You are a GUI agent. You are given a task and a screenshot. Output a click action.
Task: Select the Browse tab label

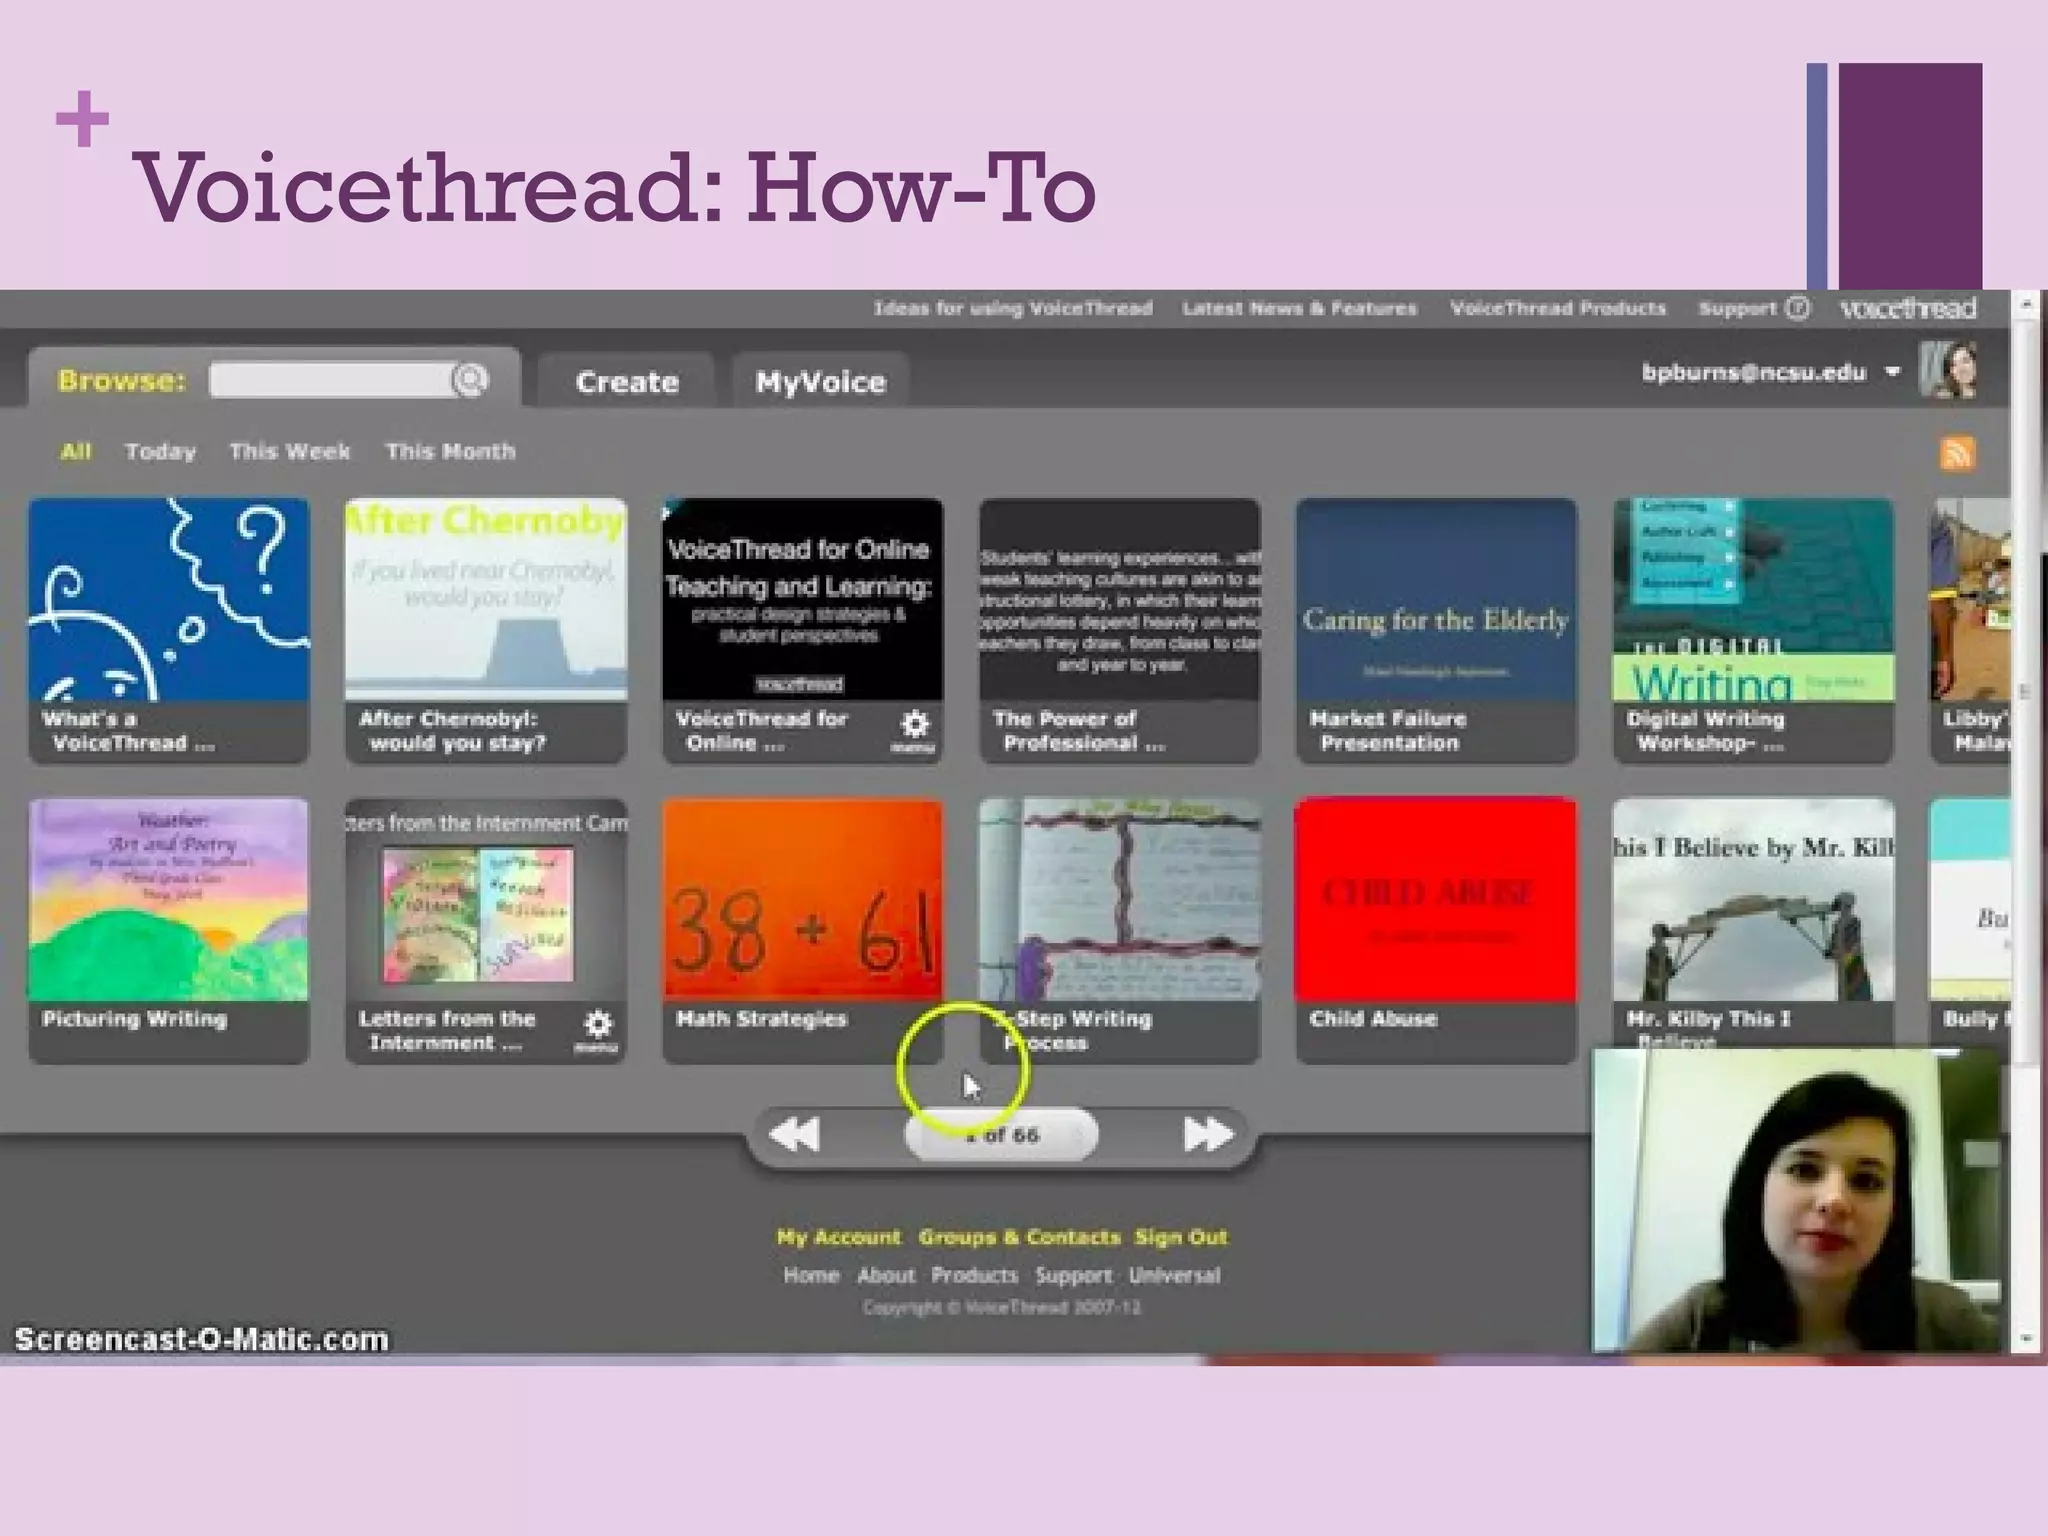(122, 380)
